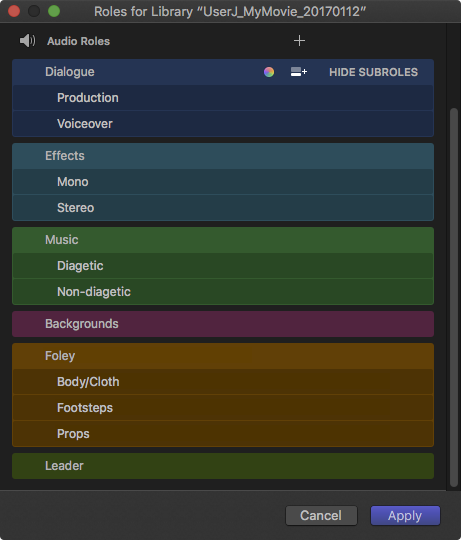Screen dimensions: 461x540
Task: Pick the Footsteps subrole
Action: (x=223, y=408)
